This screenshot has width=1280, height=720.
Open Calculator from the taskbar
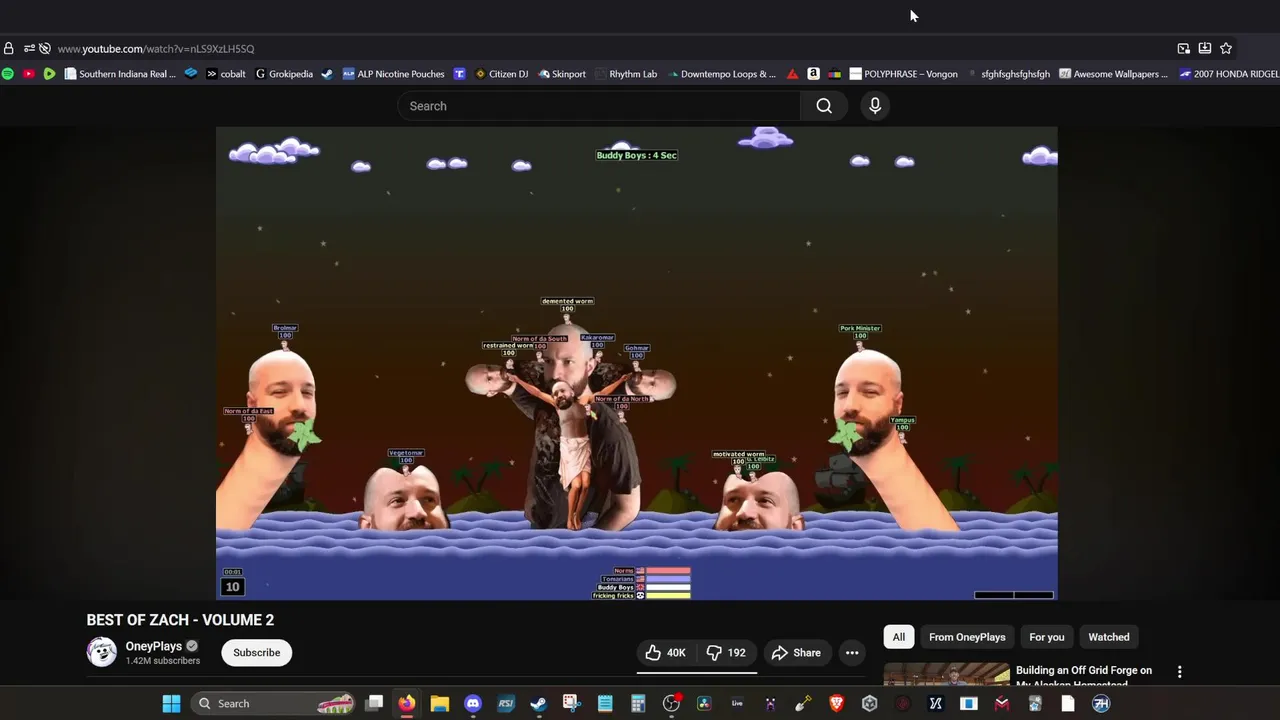pyautogui.click(x=638, y=704)
